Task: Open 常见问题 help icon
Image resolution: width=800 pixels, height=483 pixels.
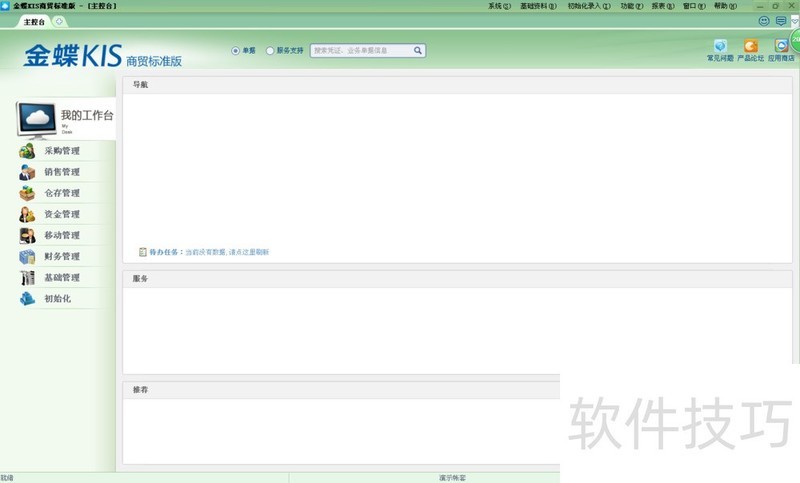Action: pos(720,46)
